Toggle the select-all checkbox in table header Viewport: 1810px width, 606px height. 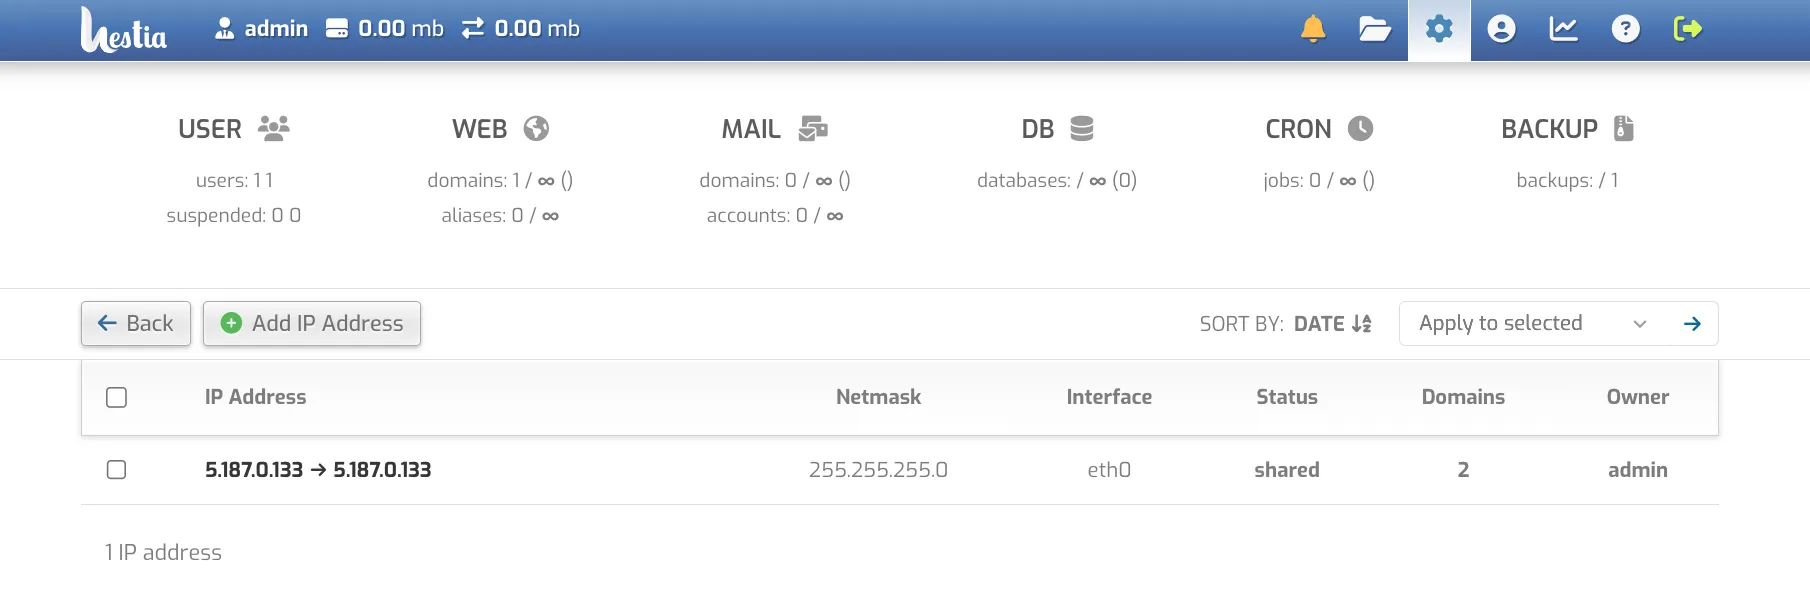117,398
